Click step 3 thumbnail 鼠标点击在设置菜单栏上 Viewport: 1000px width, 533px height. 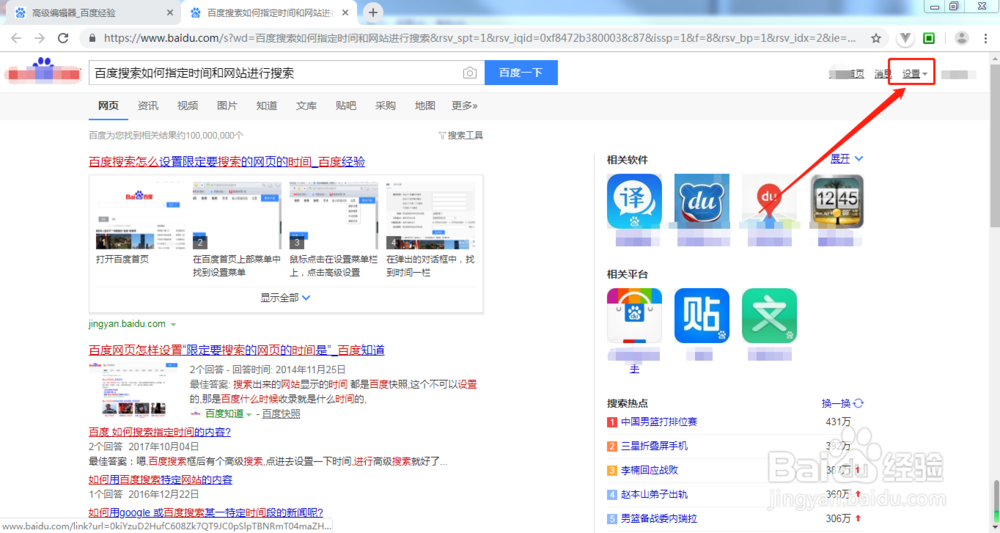334,215
